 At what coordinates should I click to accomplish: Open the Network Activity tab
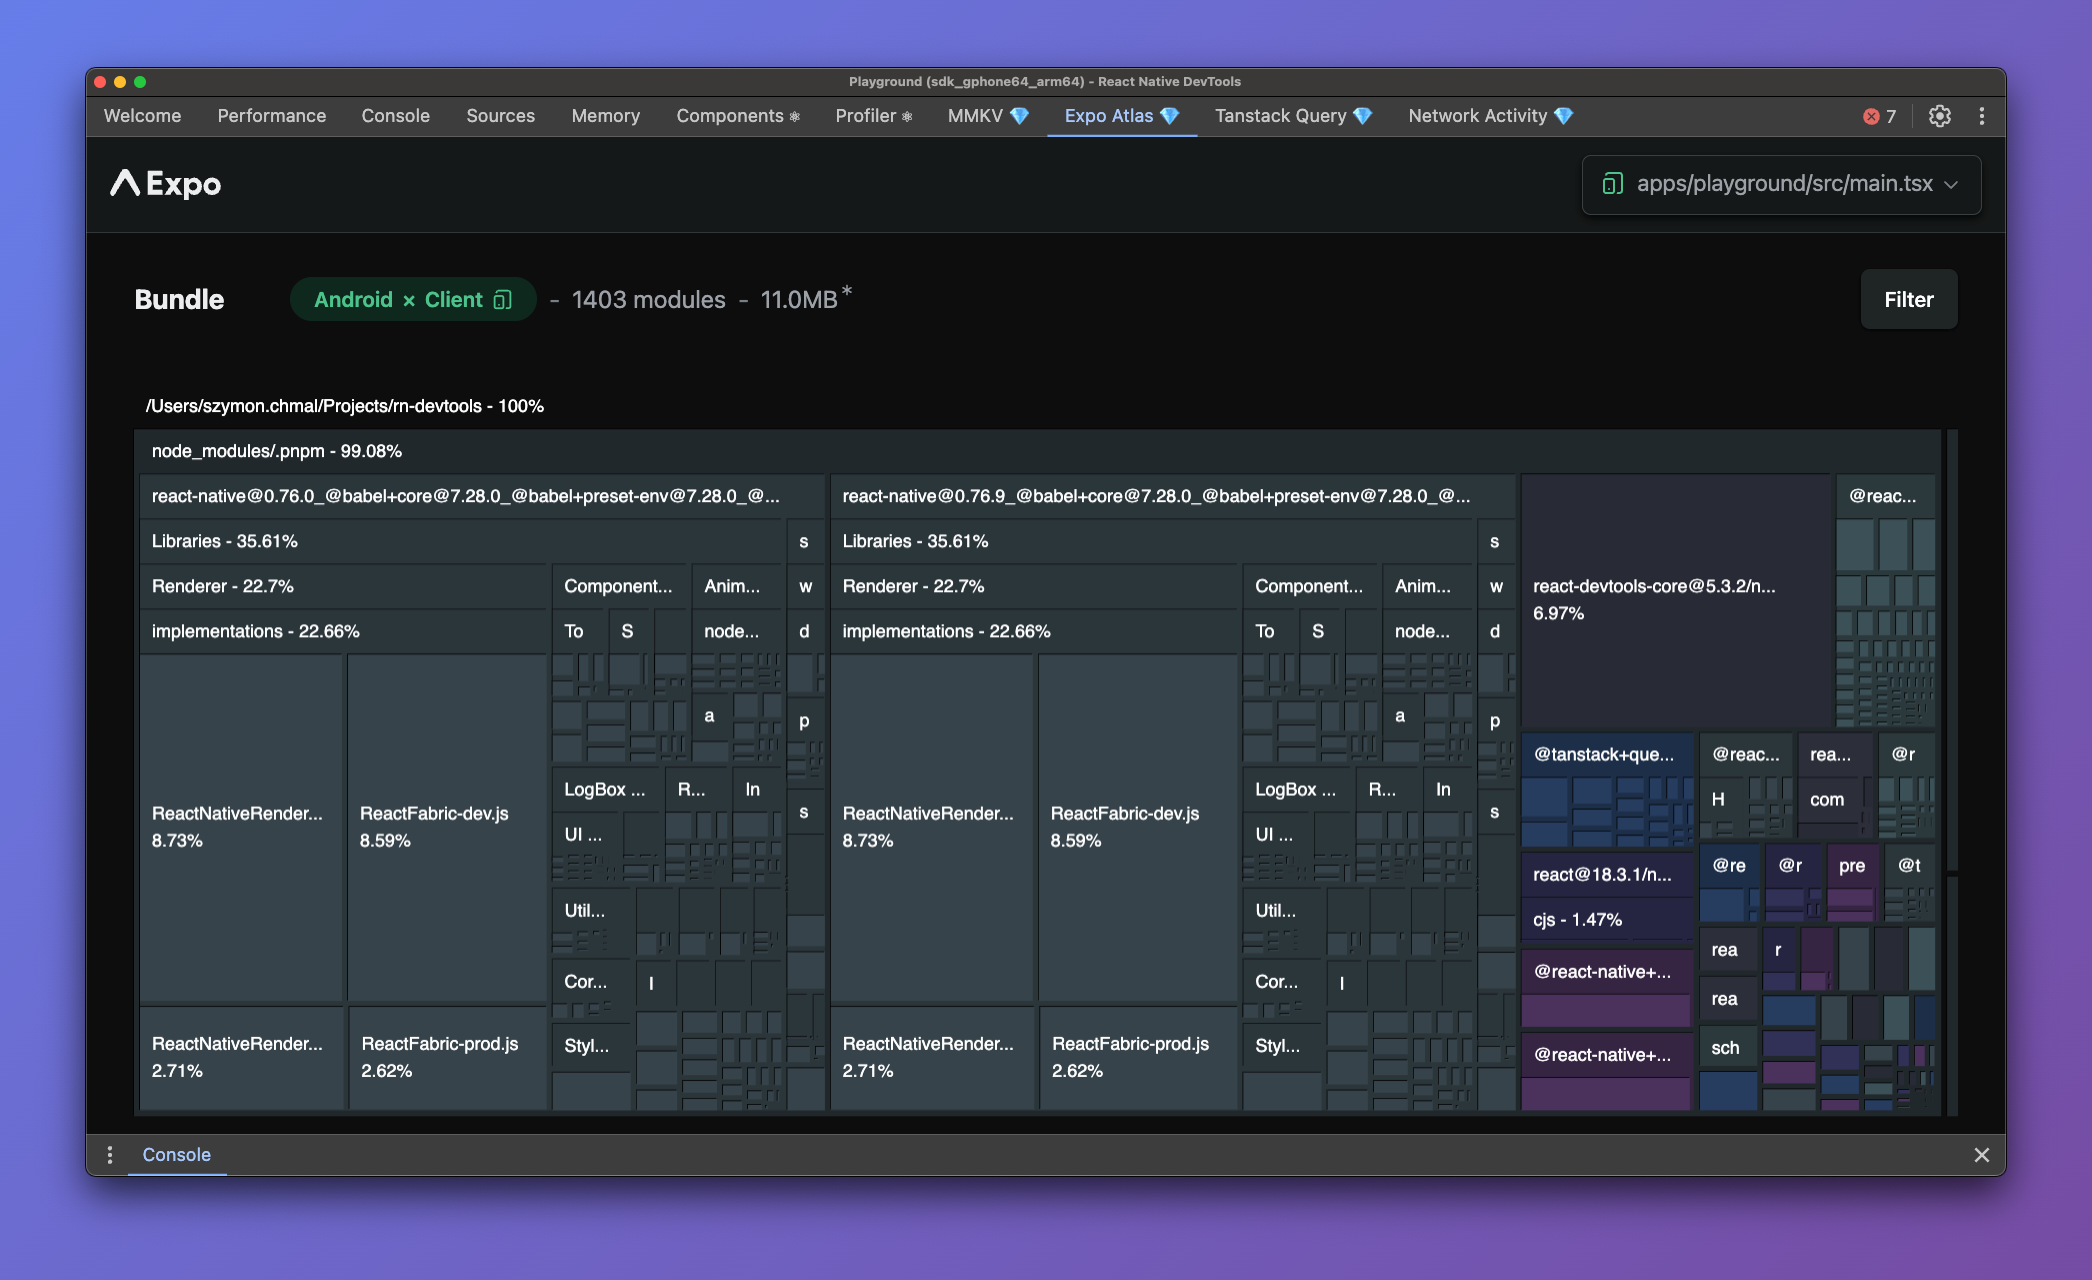click(x=1491, y=116)
